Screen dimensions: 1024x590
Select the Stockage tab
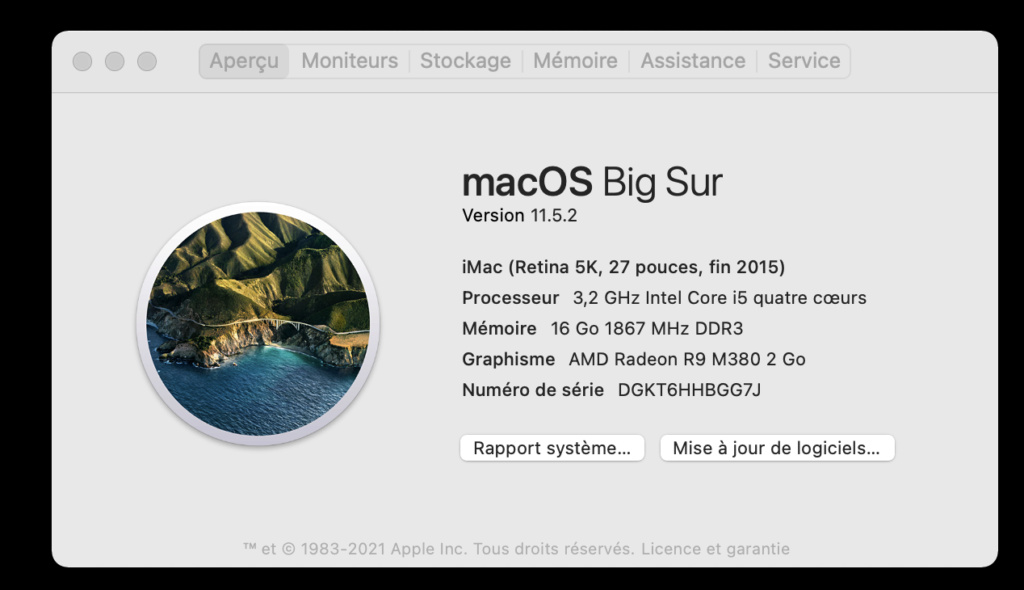[x=465, y=61]
